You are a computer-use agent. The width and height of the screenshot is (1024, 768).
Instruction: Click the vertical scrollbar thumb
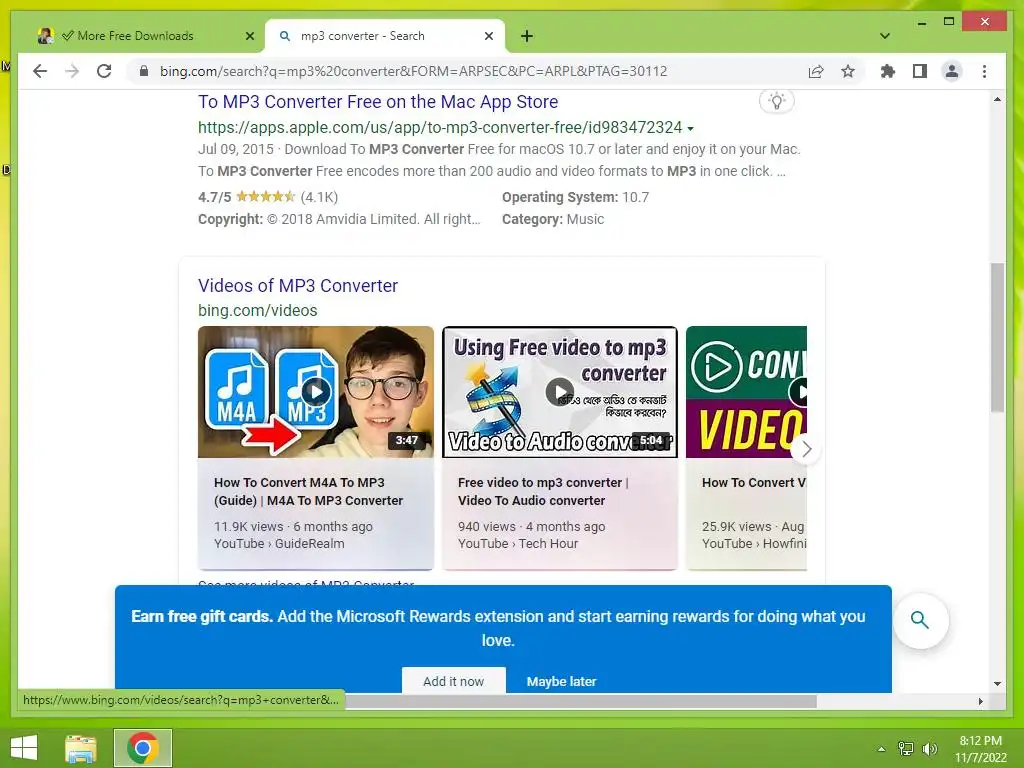[997, 337]
